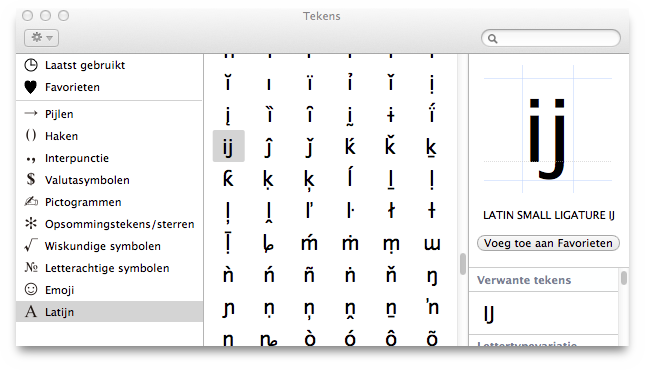The image size is (645, 370).
Task: Pick n with acute ń
Action: coord(269,274)
